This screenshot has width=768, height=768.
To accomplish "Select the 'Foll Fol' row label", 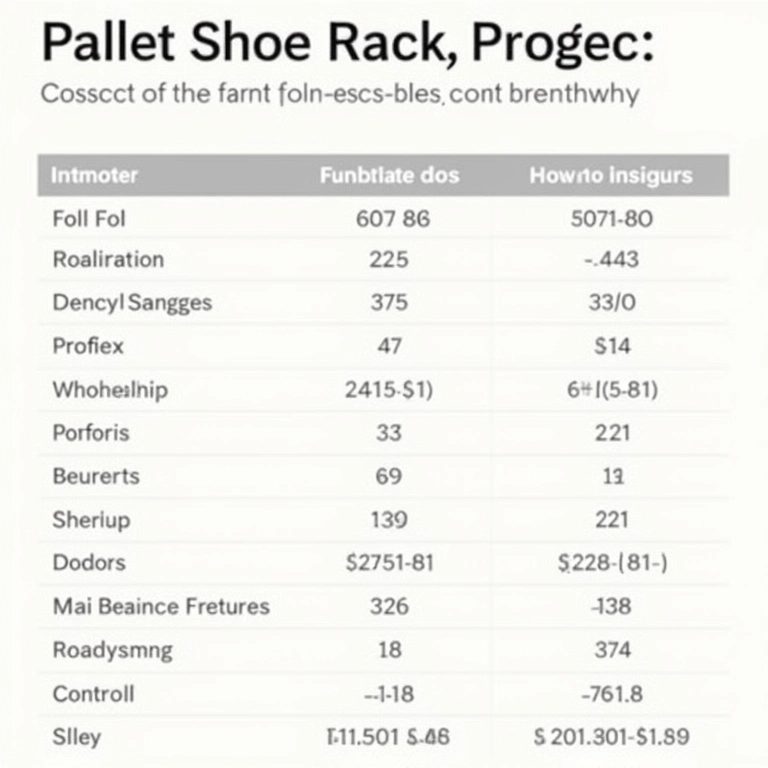I will pyautogui.click(x=88, y=217).
